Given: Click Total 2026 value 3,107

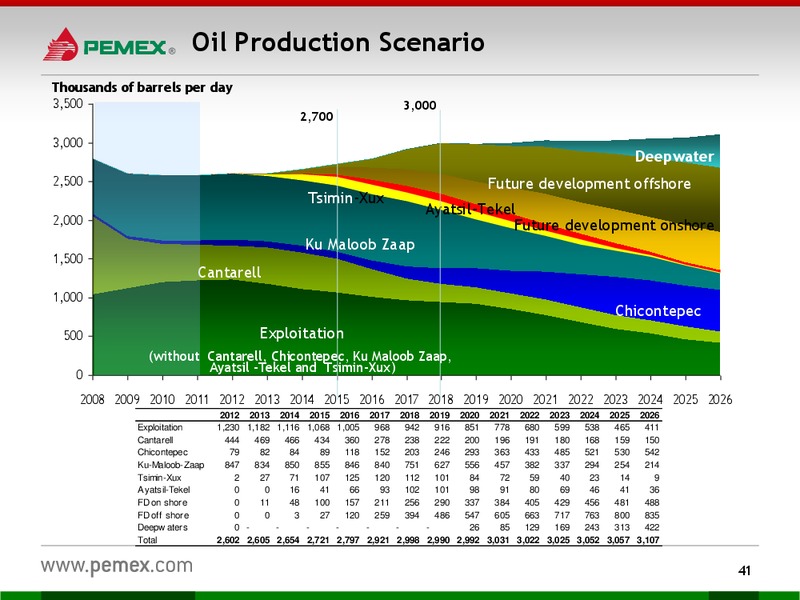Looking at the screenshot, I should pos(648,540).
